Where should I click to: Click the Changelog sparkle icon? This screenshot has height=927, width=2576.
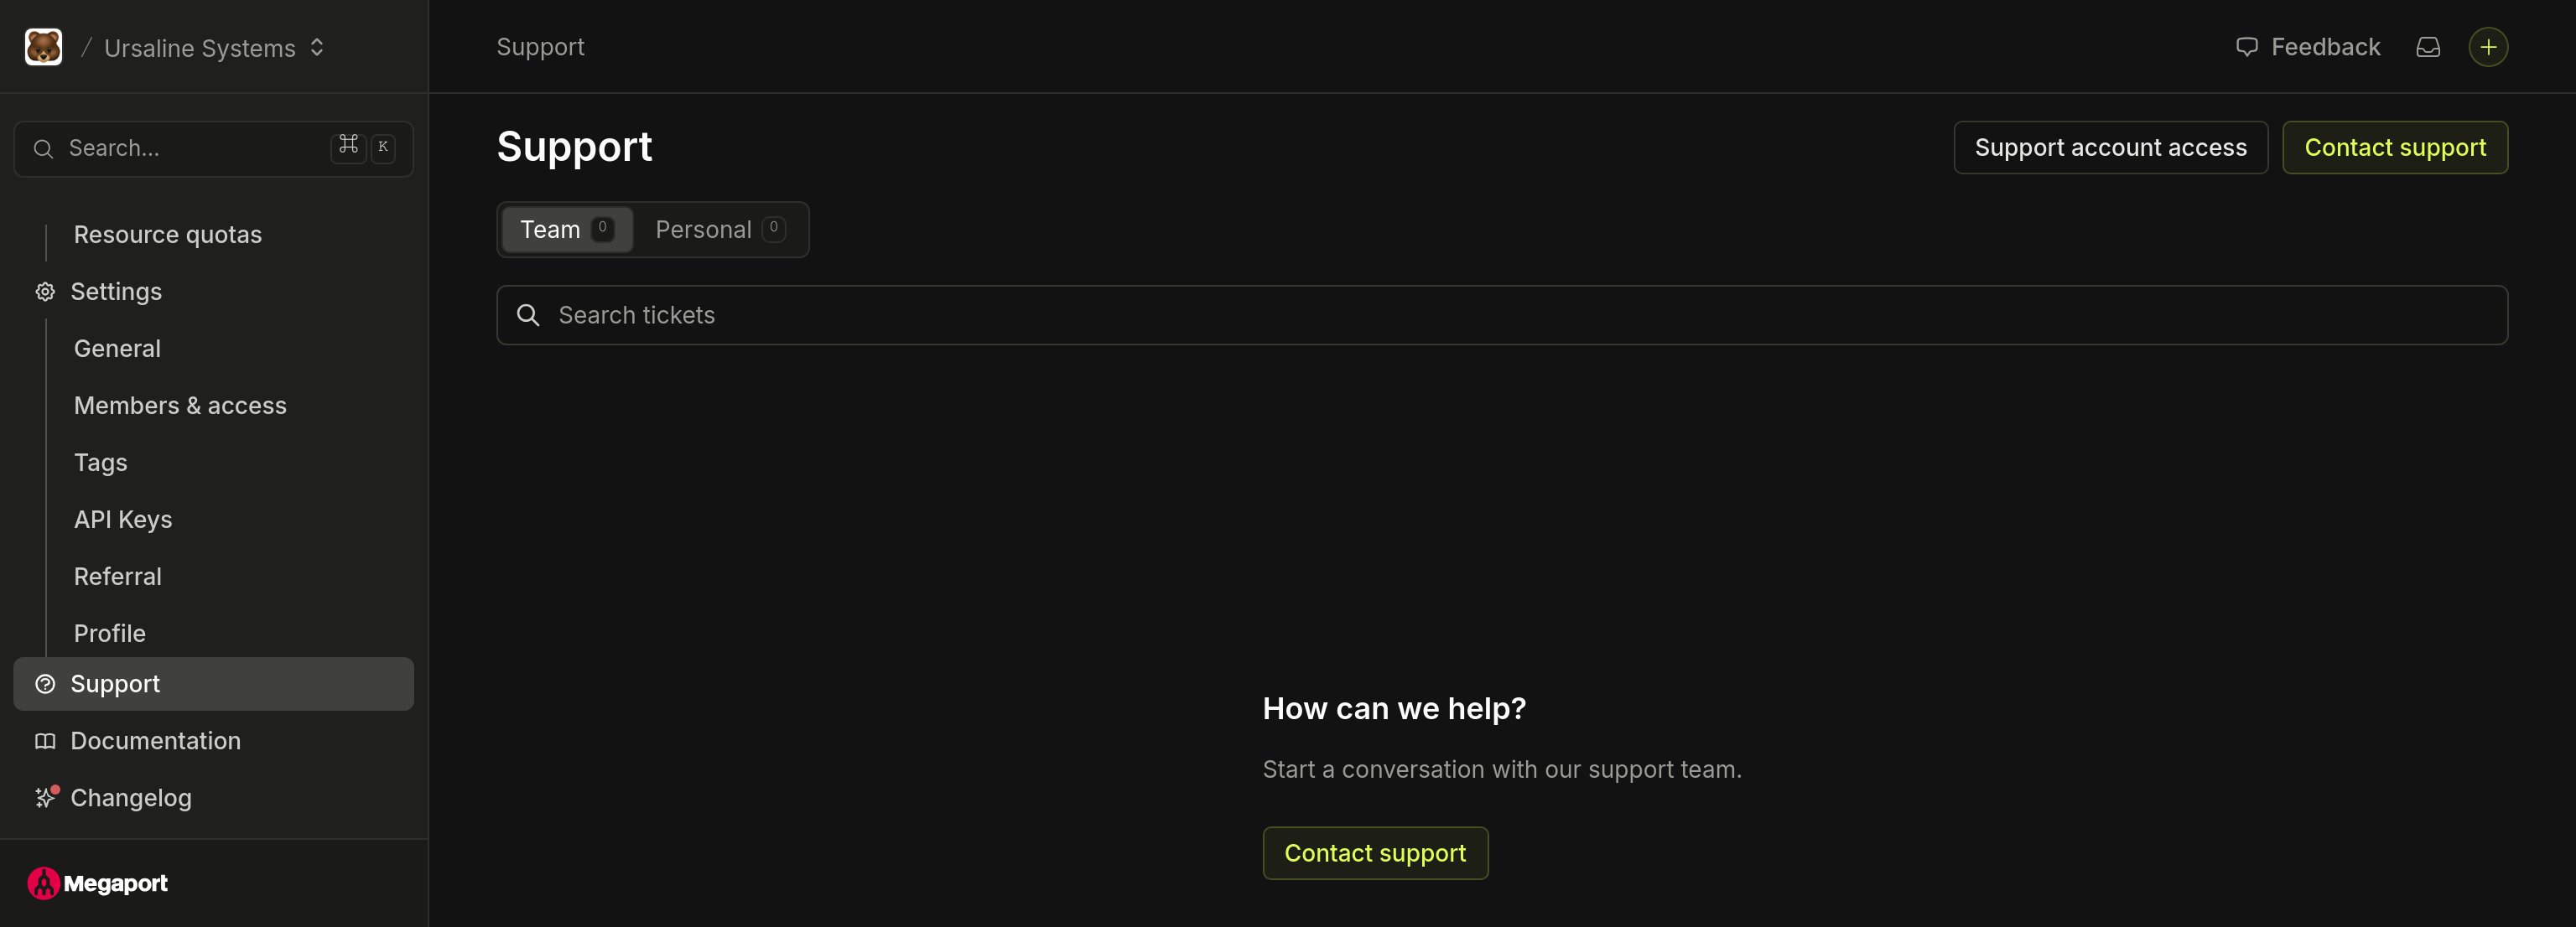(45, 797)
